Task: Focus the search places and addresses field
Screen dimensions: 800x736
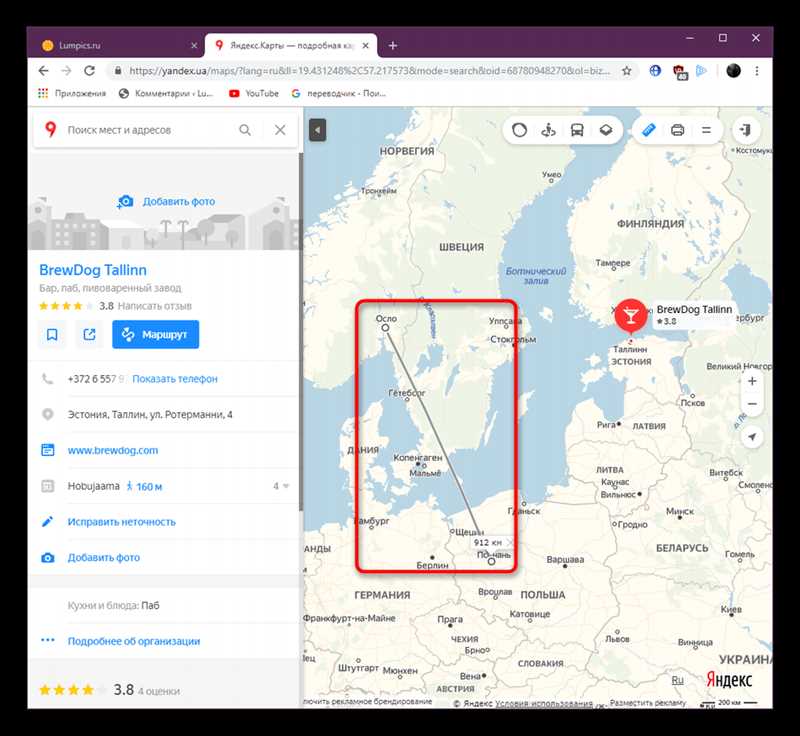Action: coord(148,130)
